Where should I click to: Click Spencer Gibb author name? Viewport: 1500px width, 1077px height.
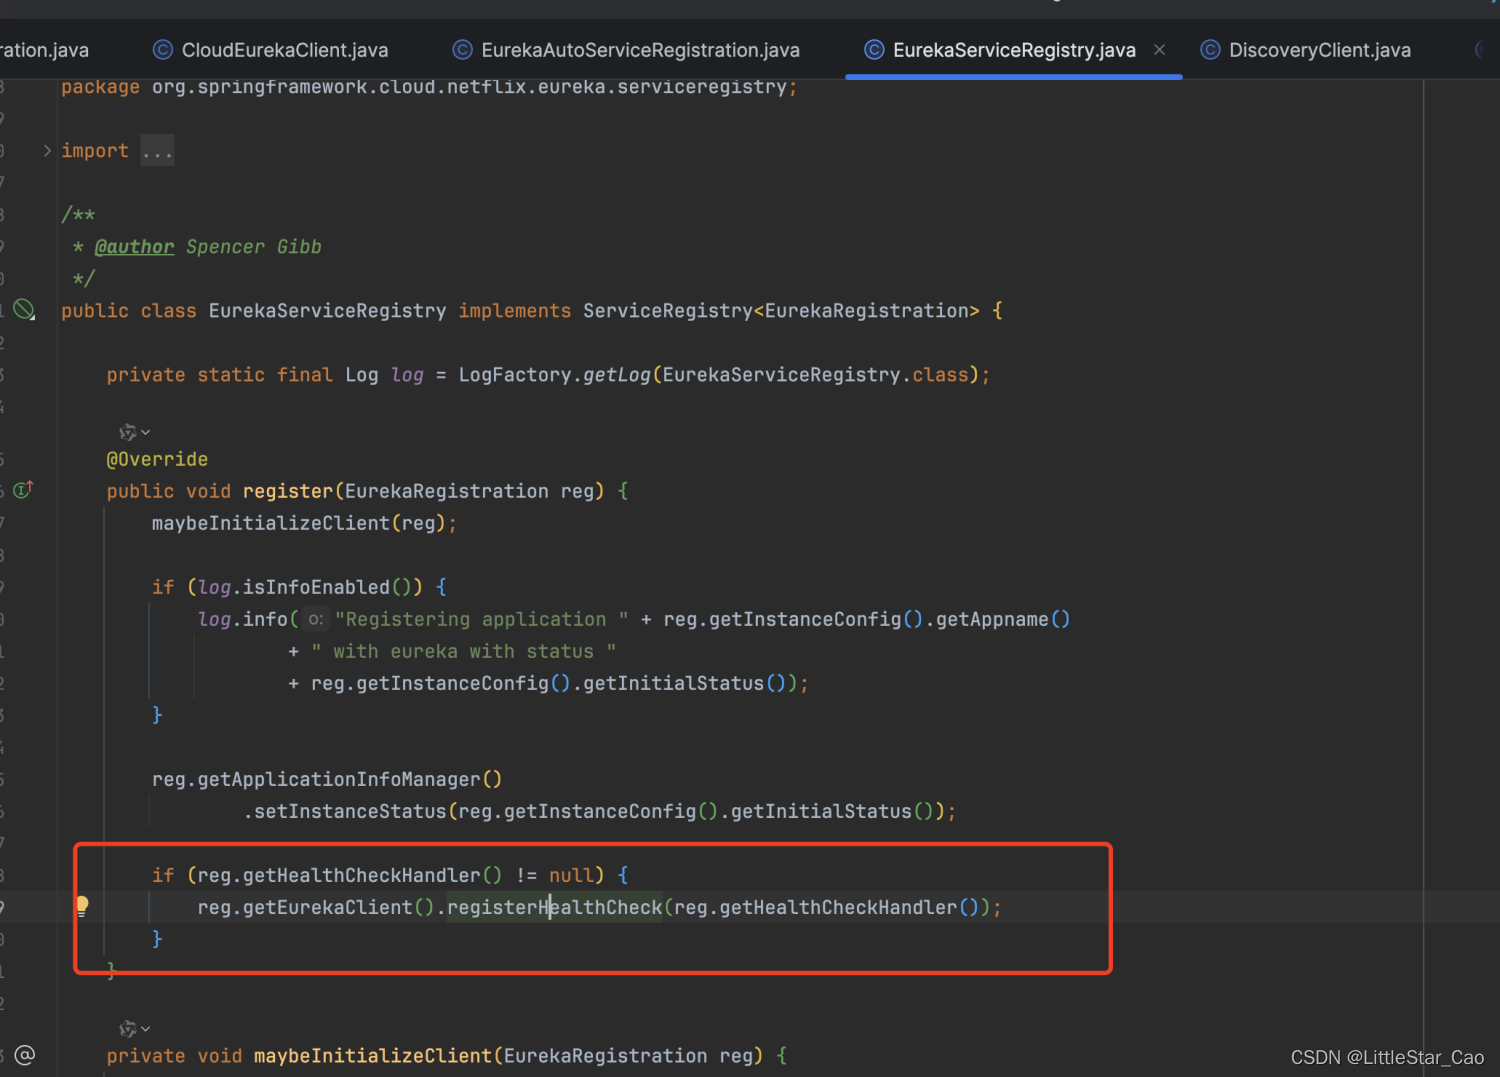[x=254, y=247]
